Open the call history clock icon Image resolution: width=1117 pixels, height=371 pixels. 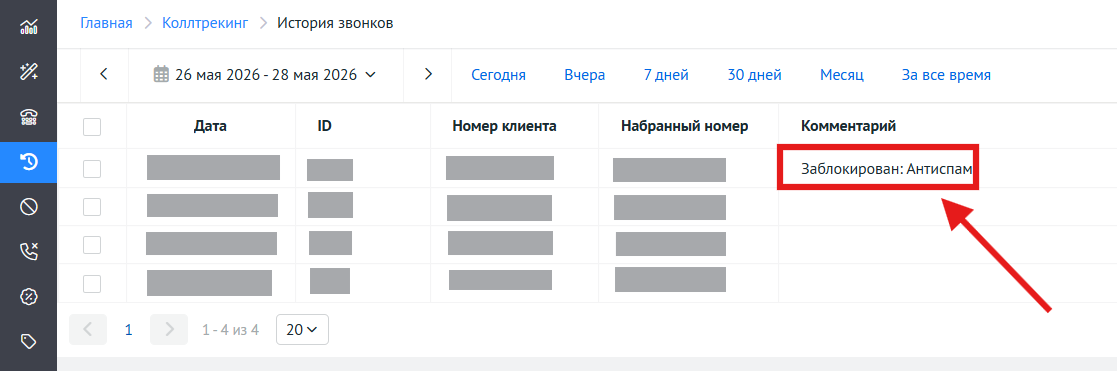click(28, 162)
